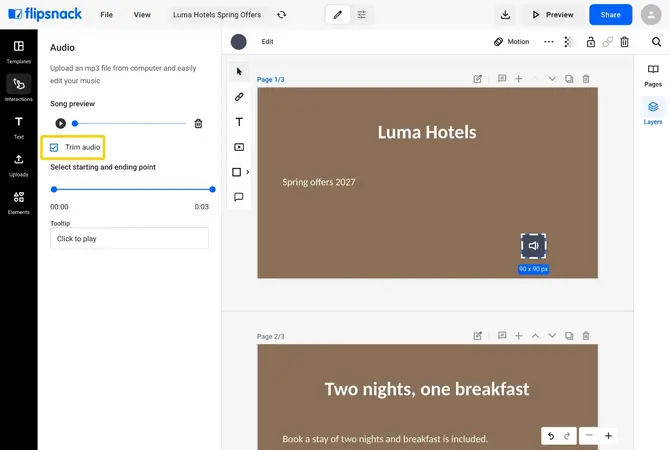Click the song preview progress slider
This screenshot has height=450, width=670.
pyautogui.click(x=130, y=124)
